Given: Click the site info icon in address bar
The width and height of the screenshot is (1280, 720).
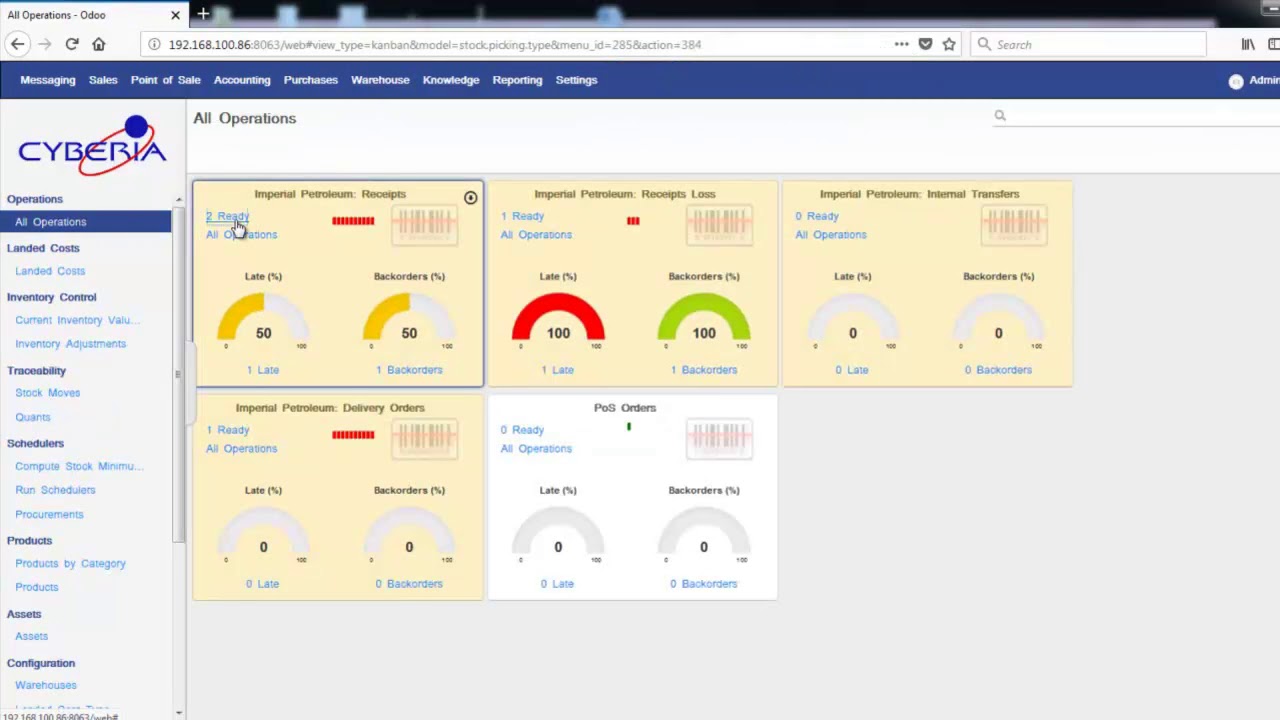Looking at the screenshot, I should [x=153, y=44].
